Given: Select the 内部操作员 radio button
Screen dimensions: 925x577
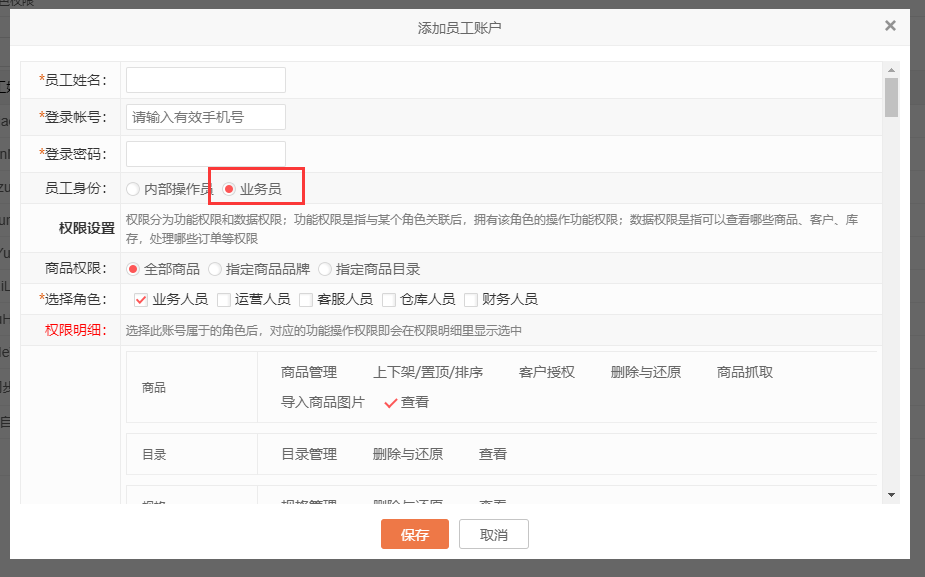Looking at the screenshot, I should pyautogui.click(x=133, y=189).
